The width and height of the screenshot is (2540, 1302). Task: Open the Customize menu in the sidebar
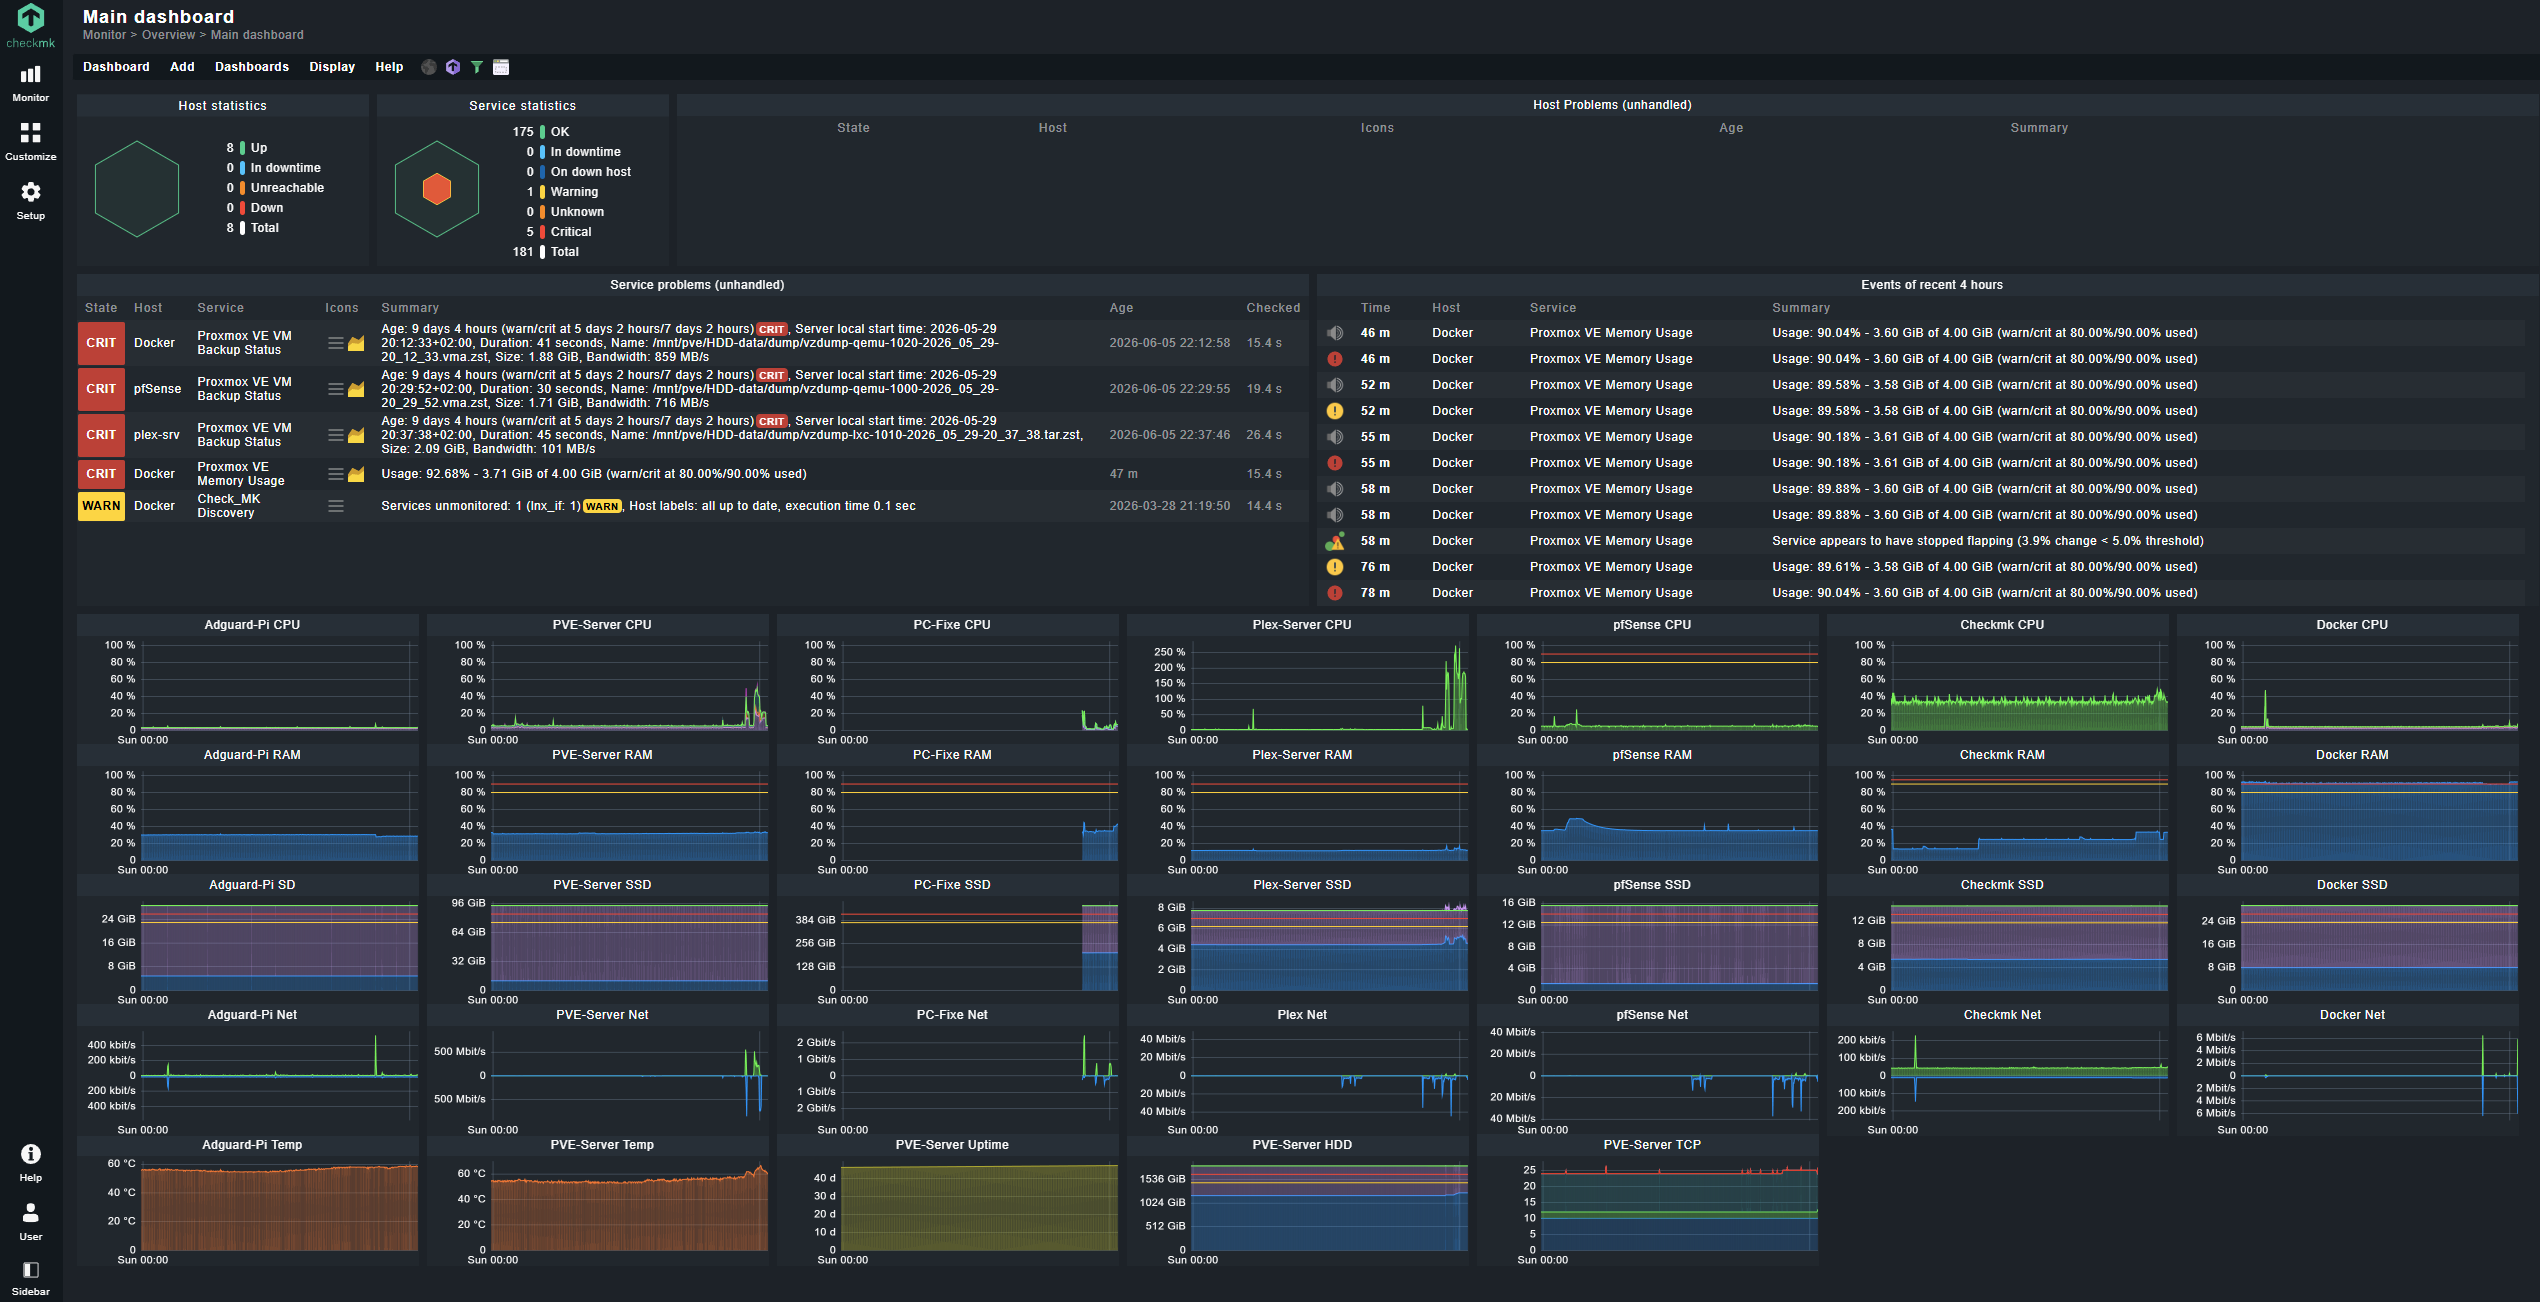(31, 141)
